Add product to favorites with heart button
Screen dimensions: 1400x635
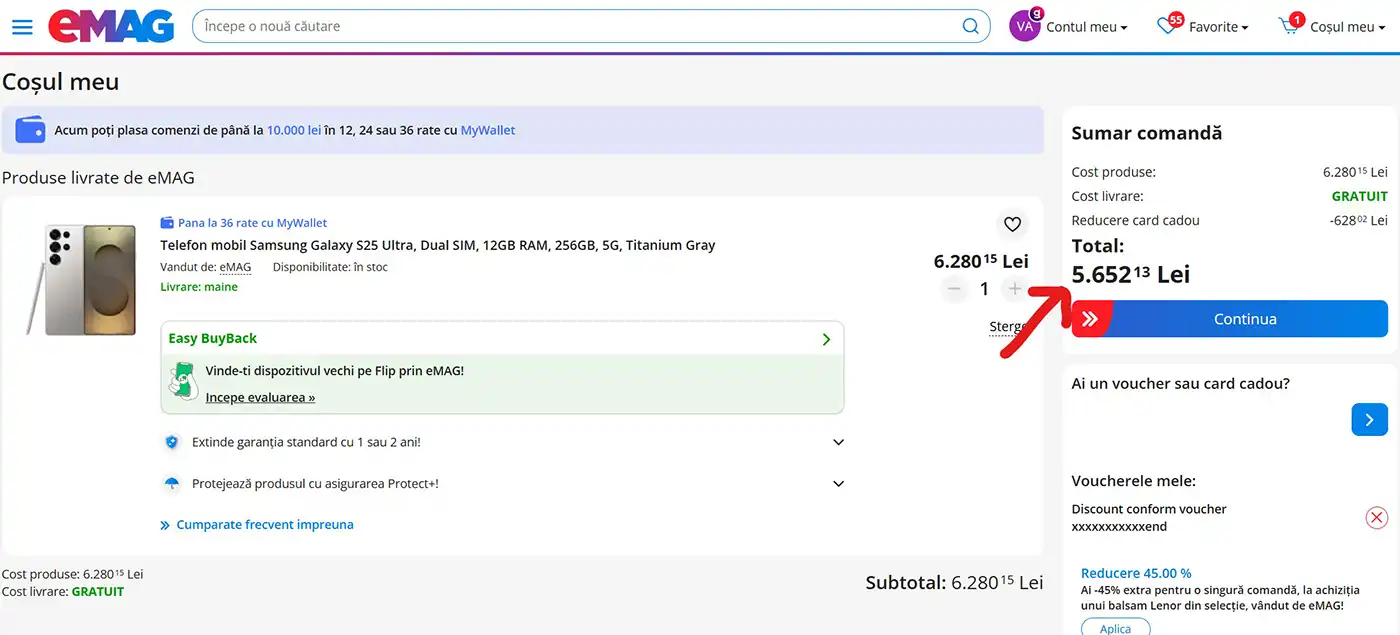1012,224
